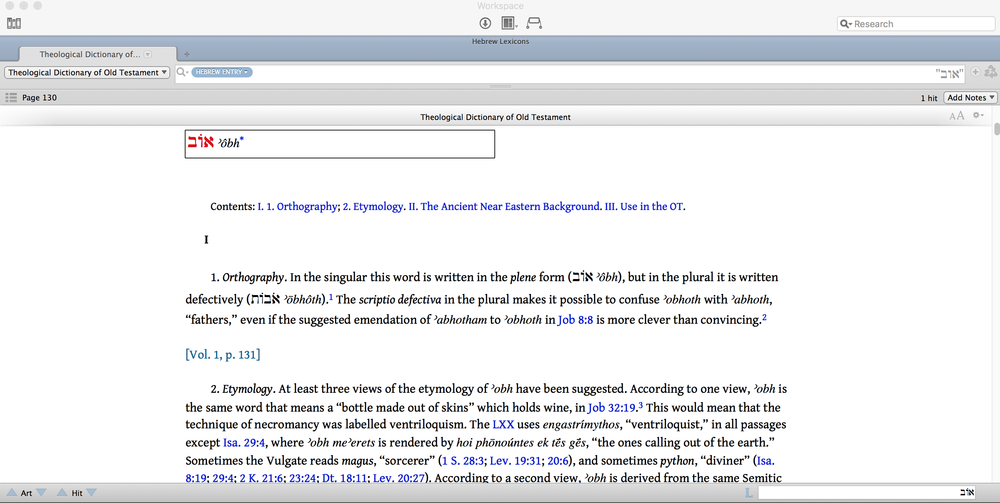
Task: Click the plus icon beside search field
Action: click(x=976, y=72)
